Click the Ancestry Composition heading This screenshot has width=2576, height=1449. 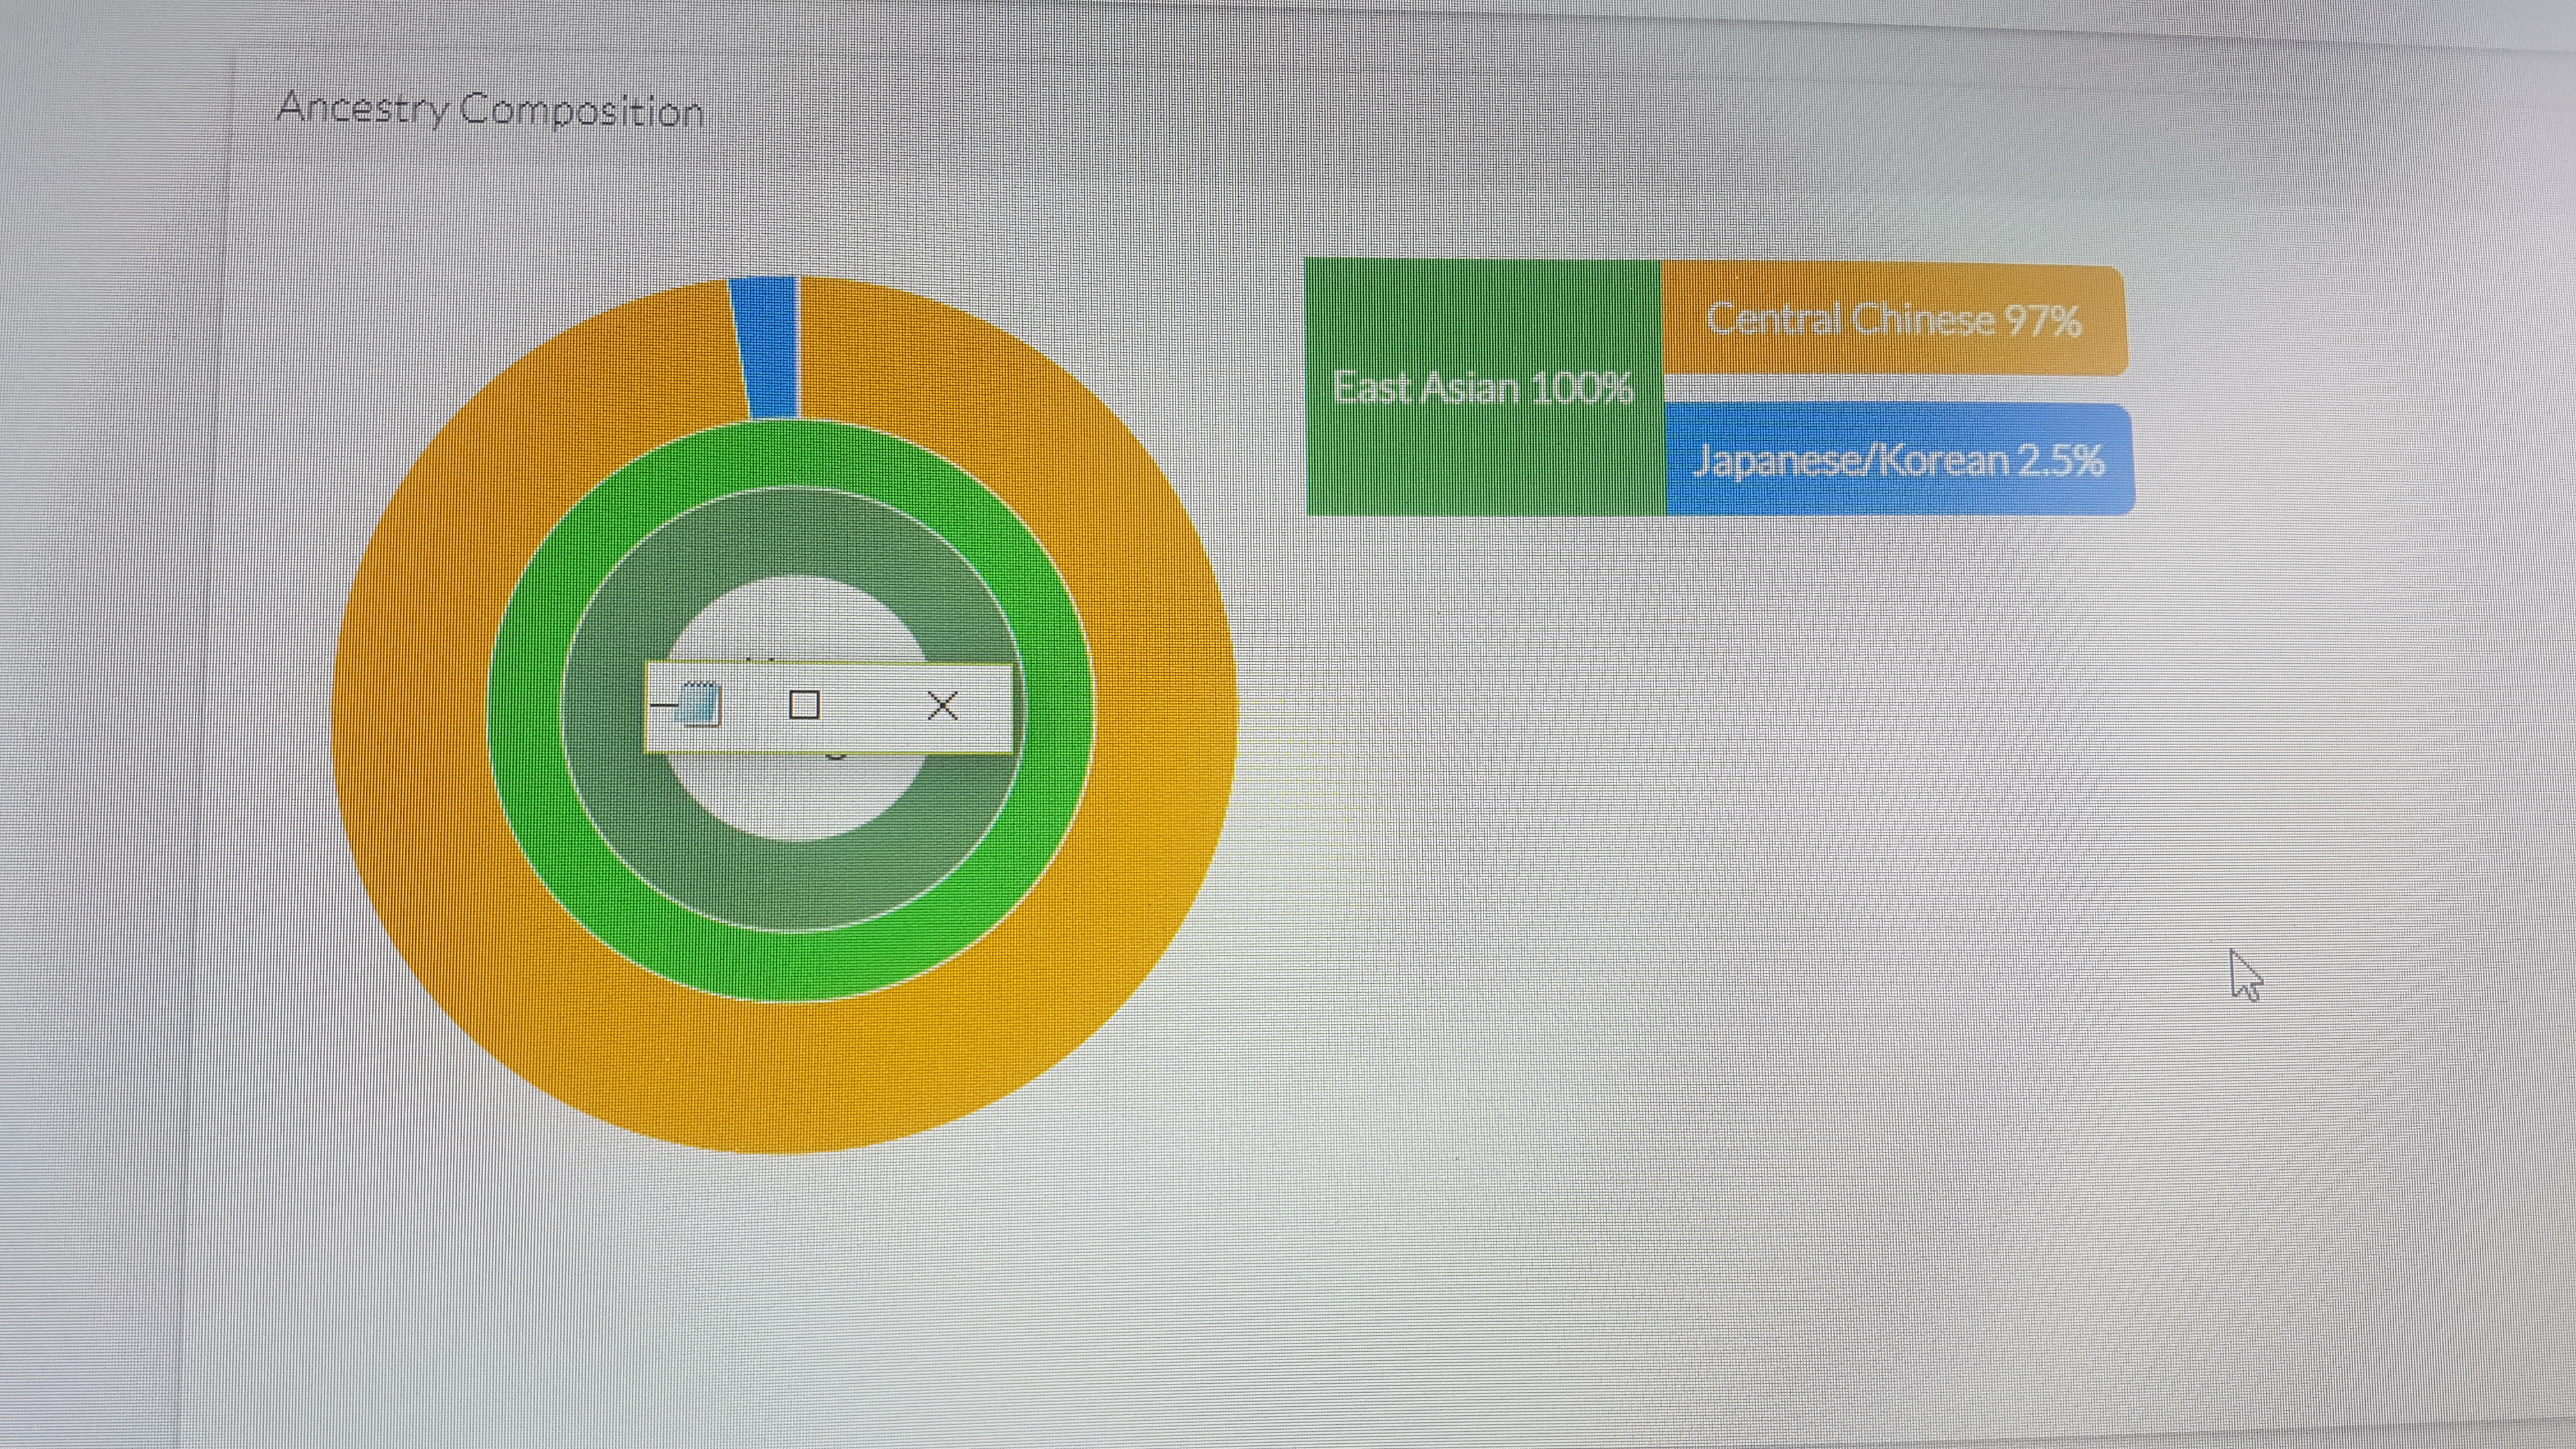tap(490, 109)
